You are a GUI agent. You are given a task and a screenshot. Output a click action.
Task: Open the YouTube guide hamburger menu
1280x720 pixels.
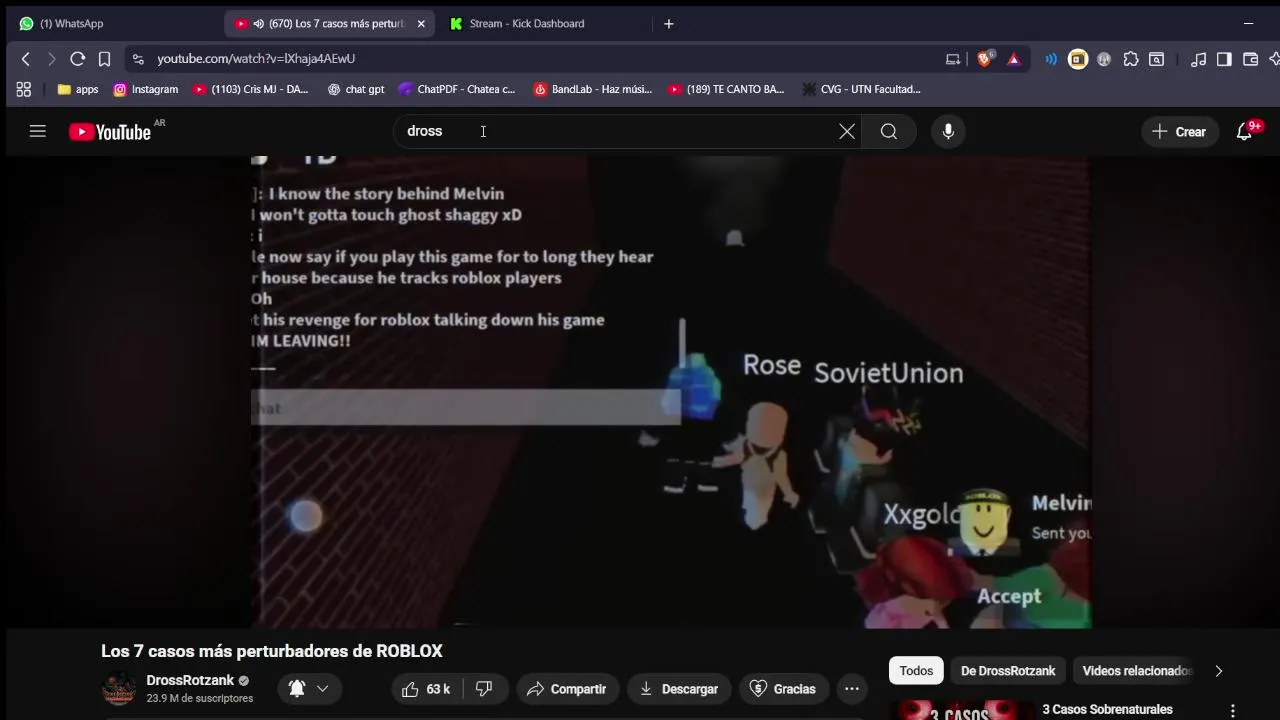pyautogui.click(x=38, y=131)
